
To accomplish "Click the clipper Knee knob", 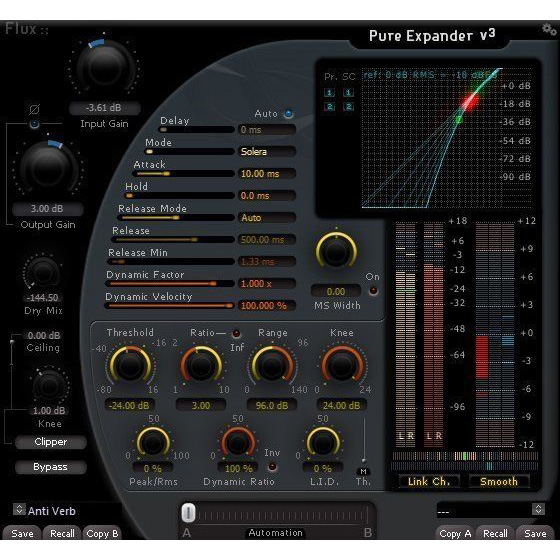I will pyautogui.click(x=49, y=386).
